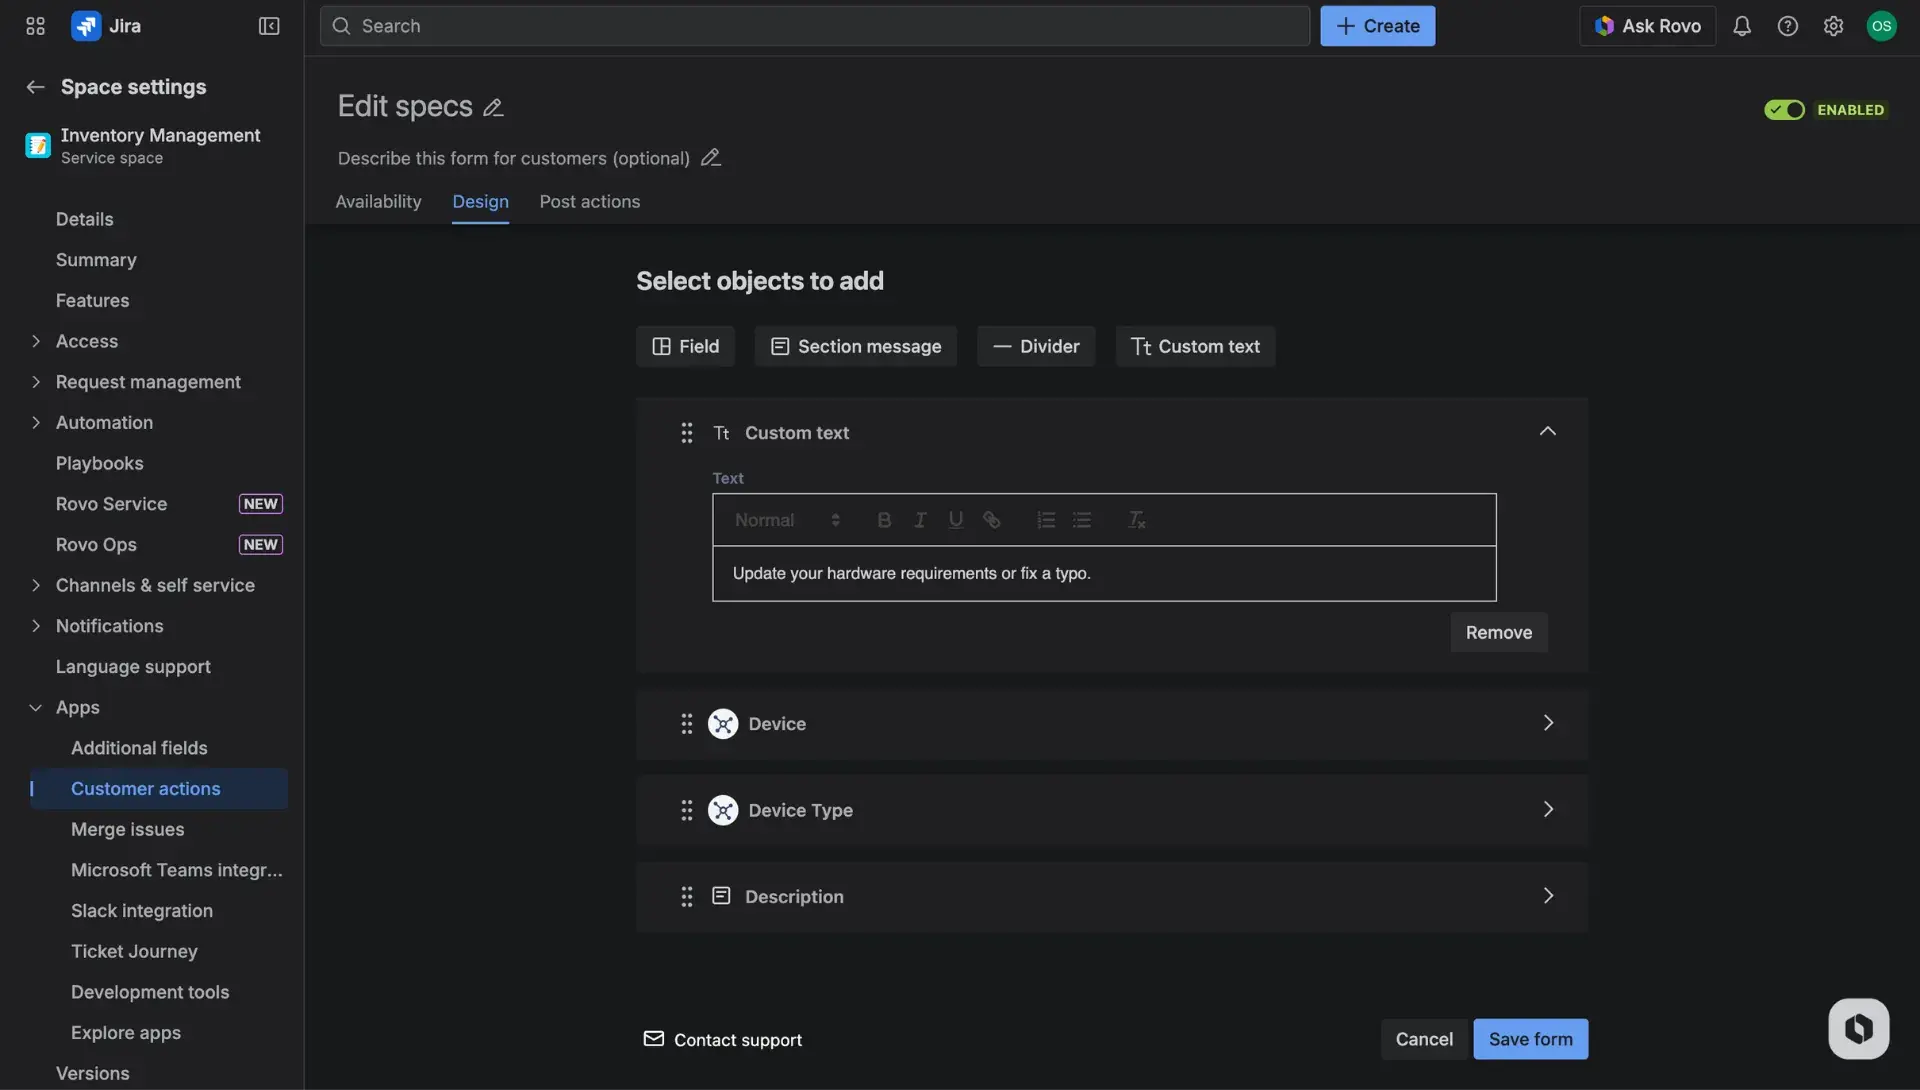
Task: Select the Bold formatting icon
Action: pos(884,519)
